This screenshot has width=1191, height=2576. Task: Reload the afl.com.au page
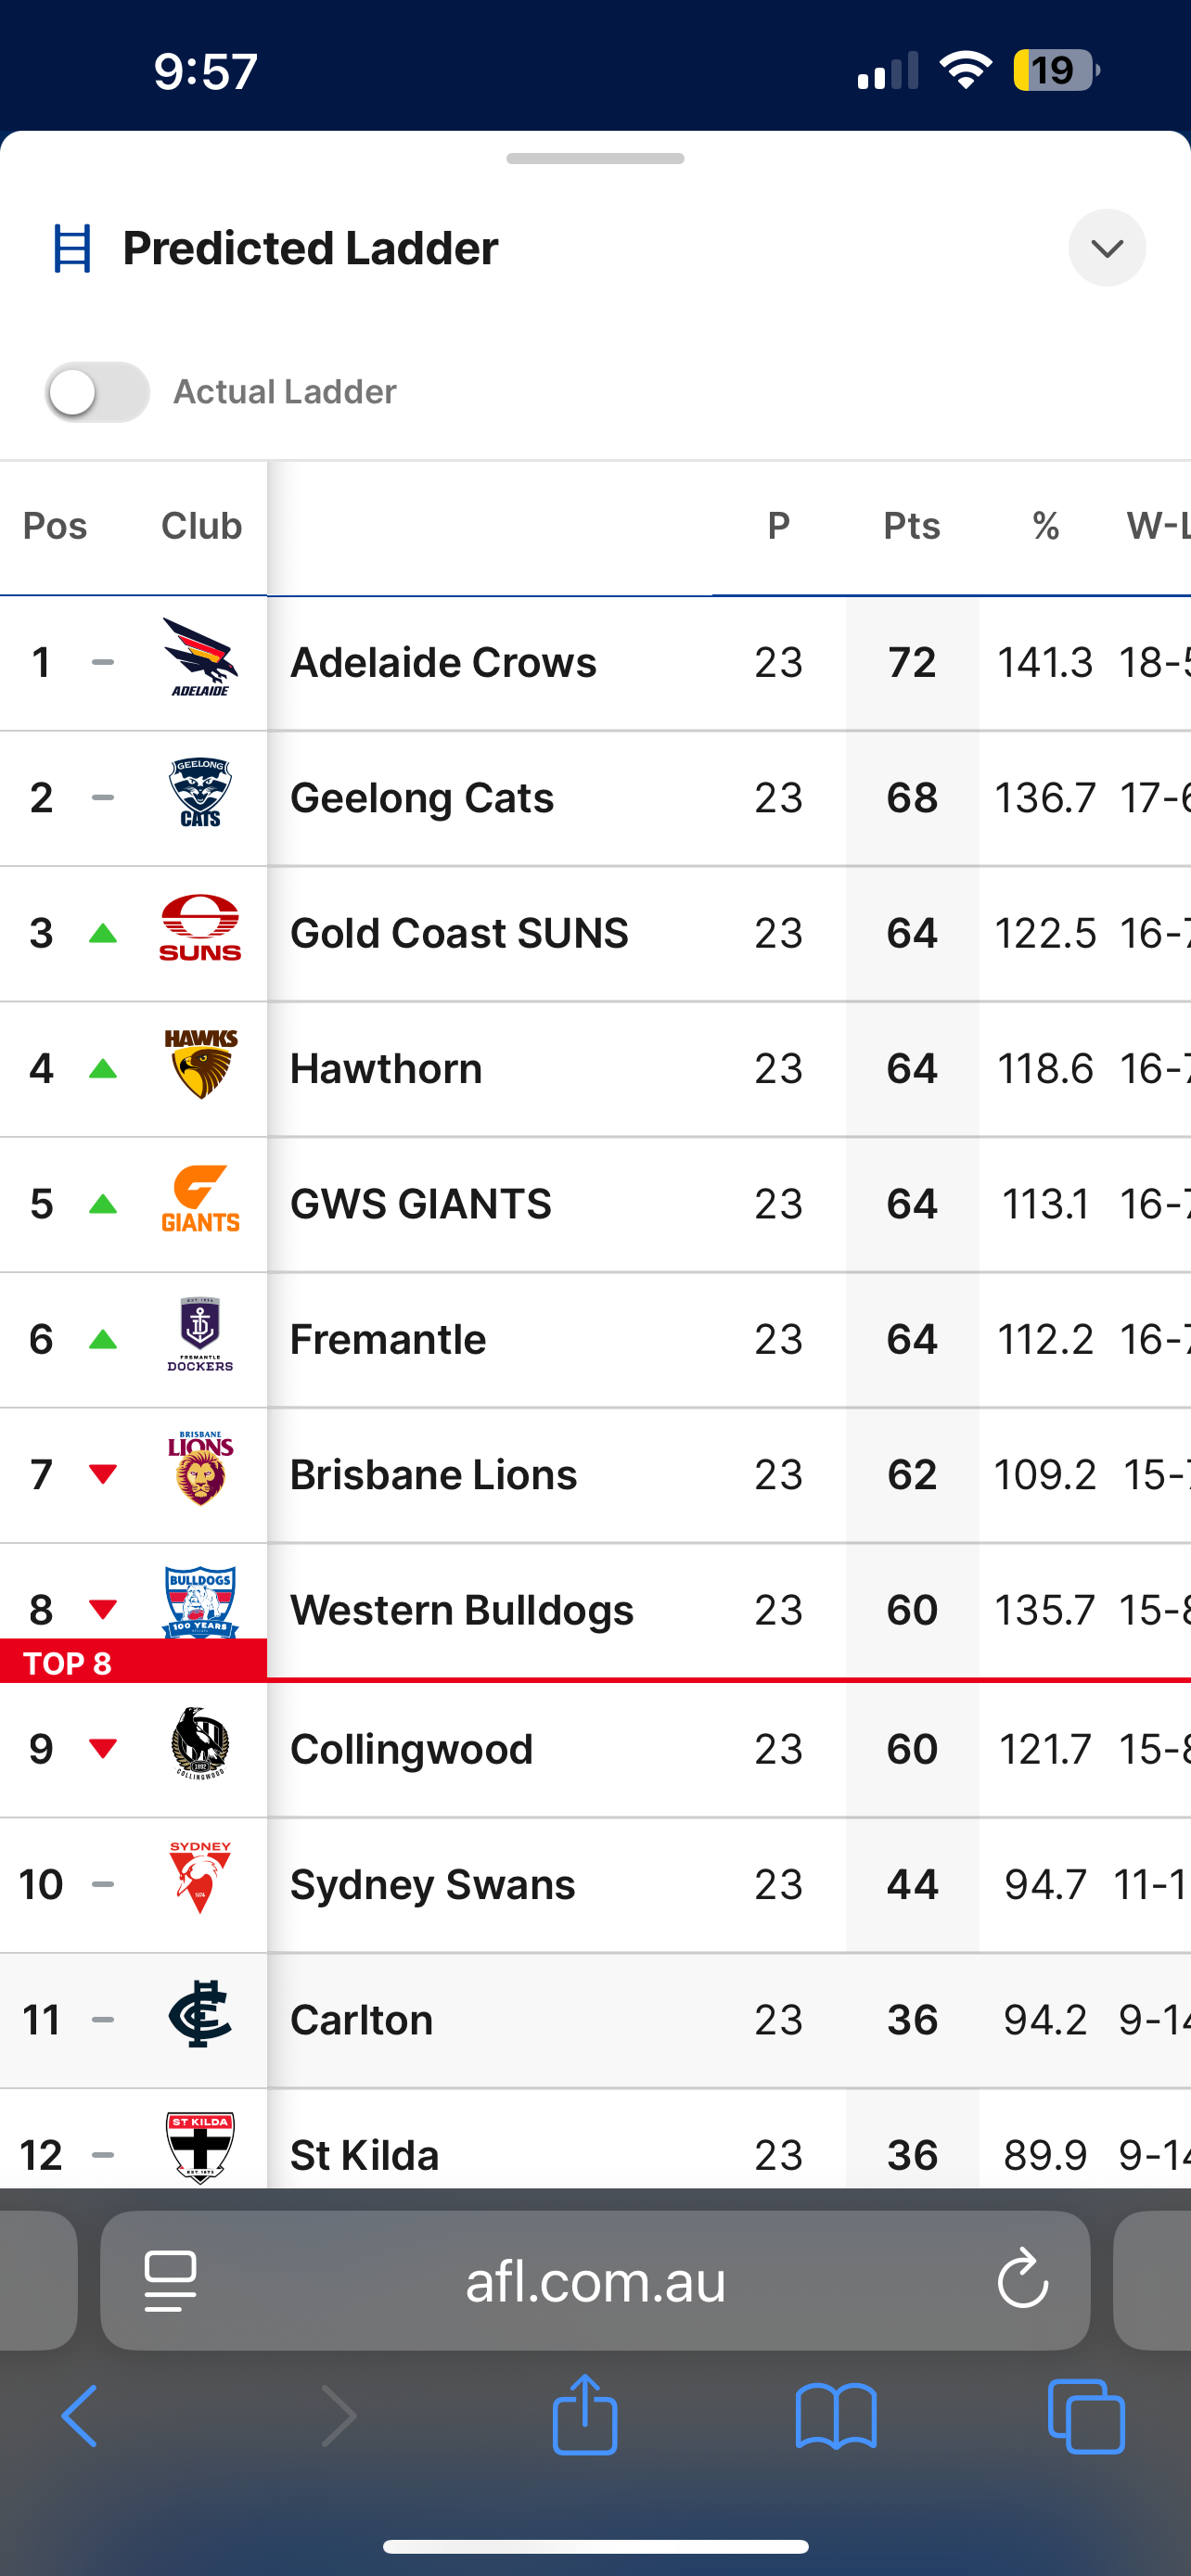point(1022,2279)
